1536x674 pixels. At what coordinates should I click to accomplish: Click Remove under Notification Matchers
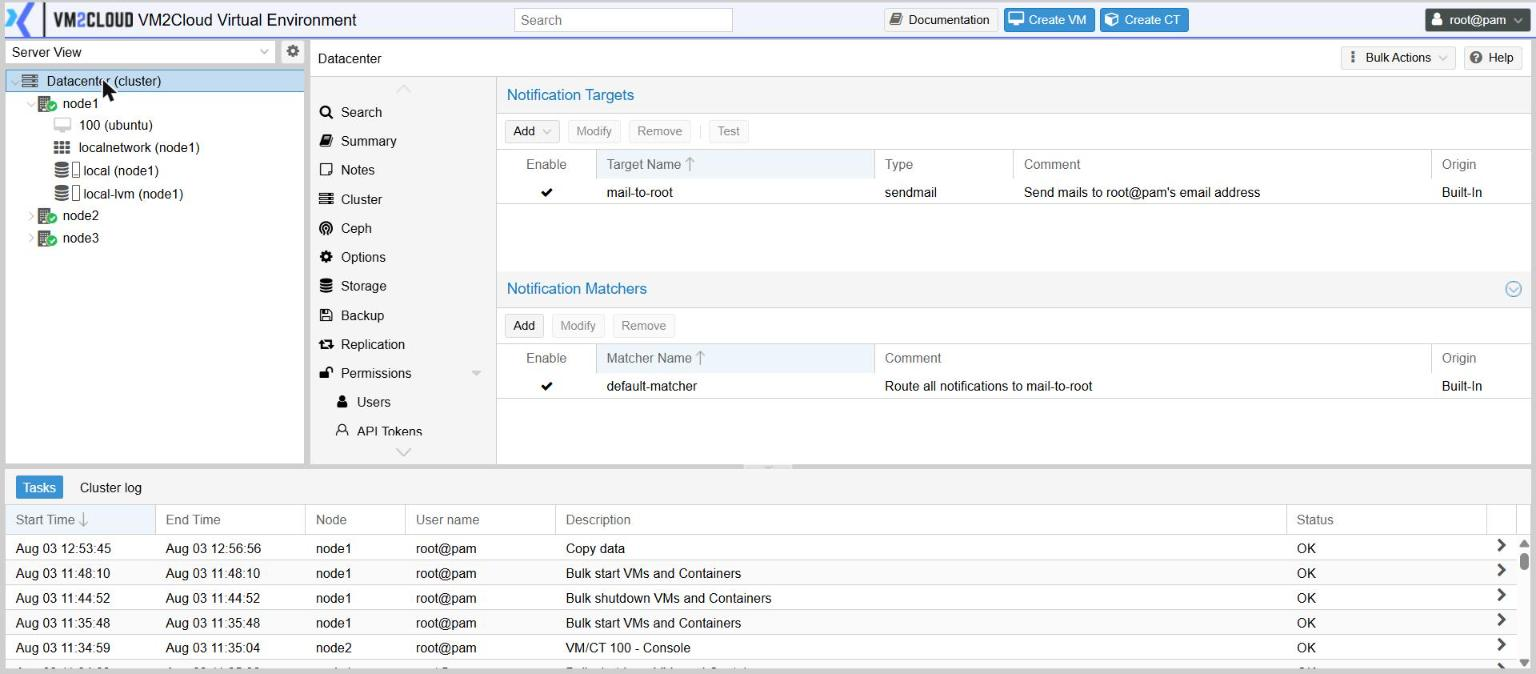pyautogui.click(x=644, y=326)
